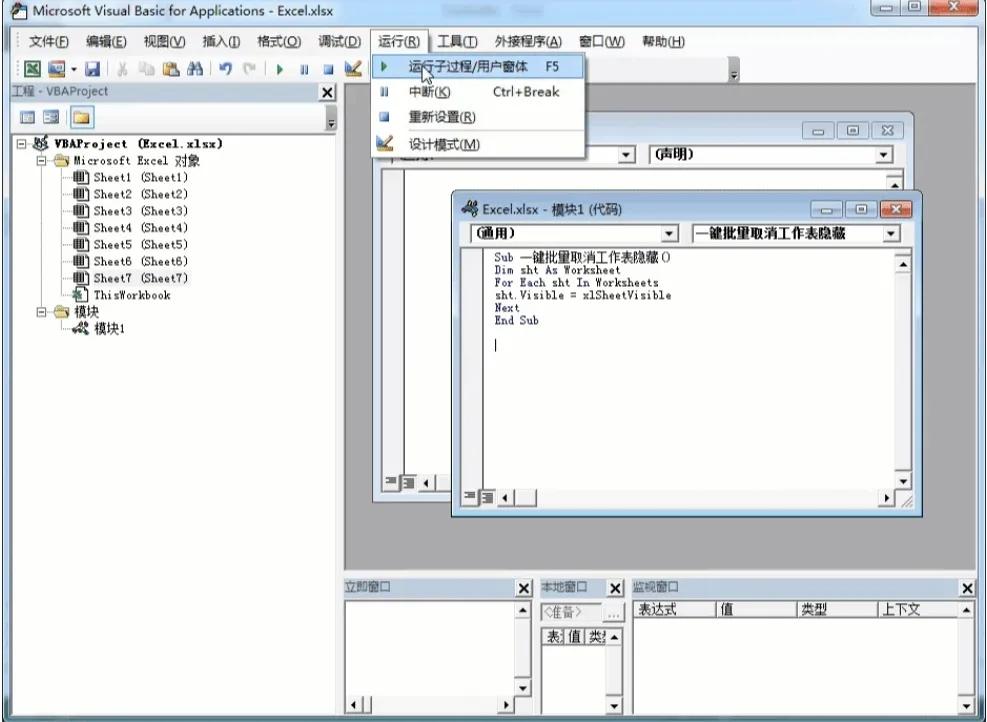Open the 工具(T) menu

tap(457, 42)
